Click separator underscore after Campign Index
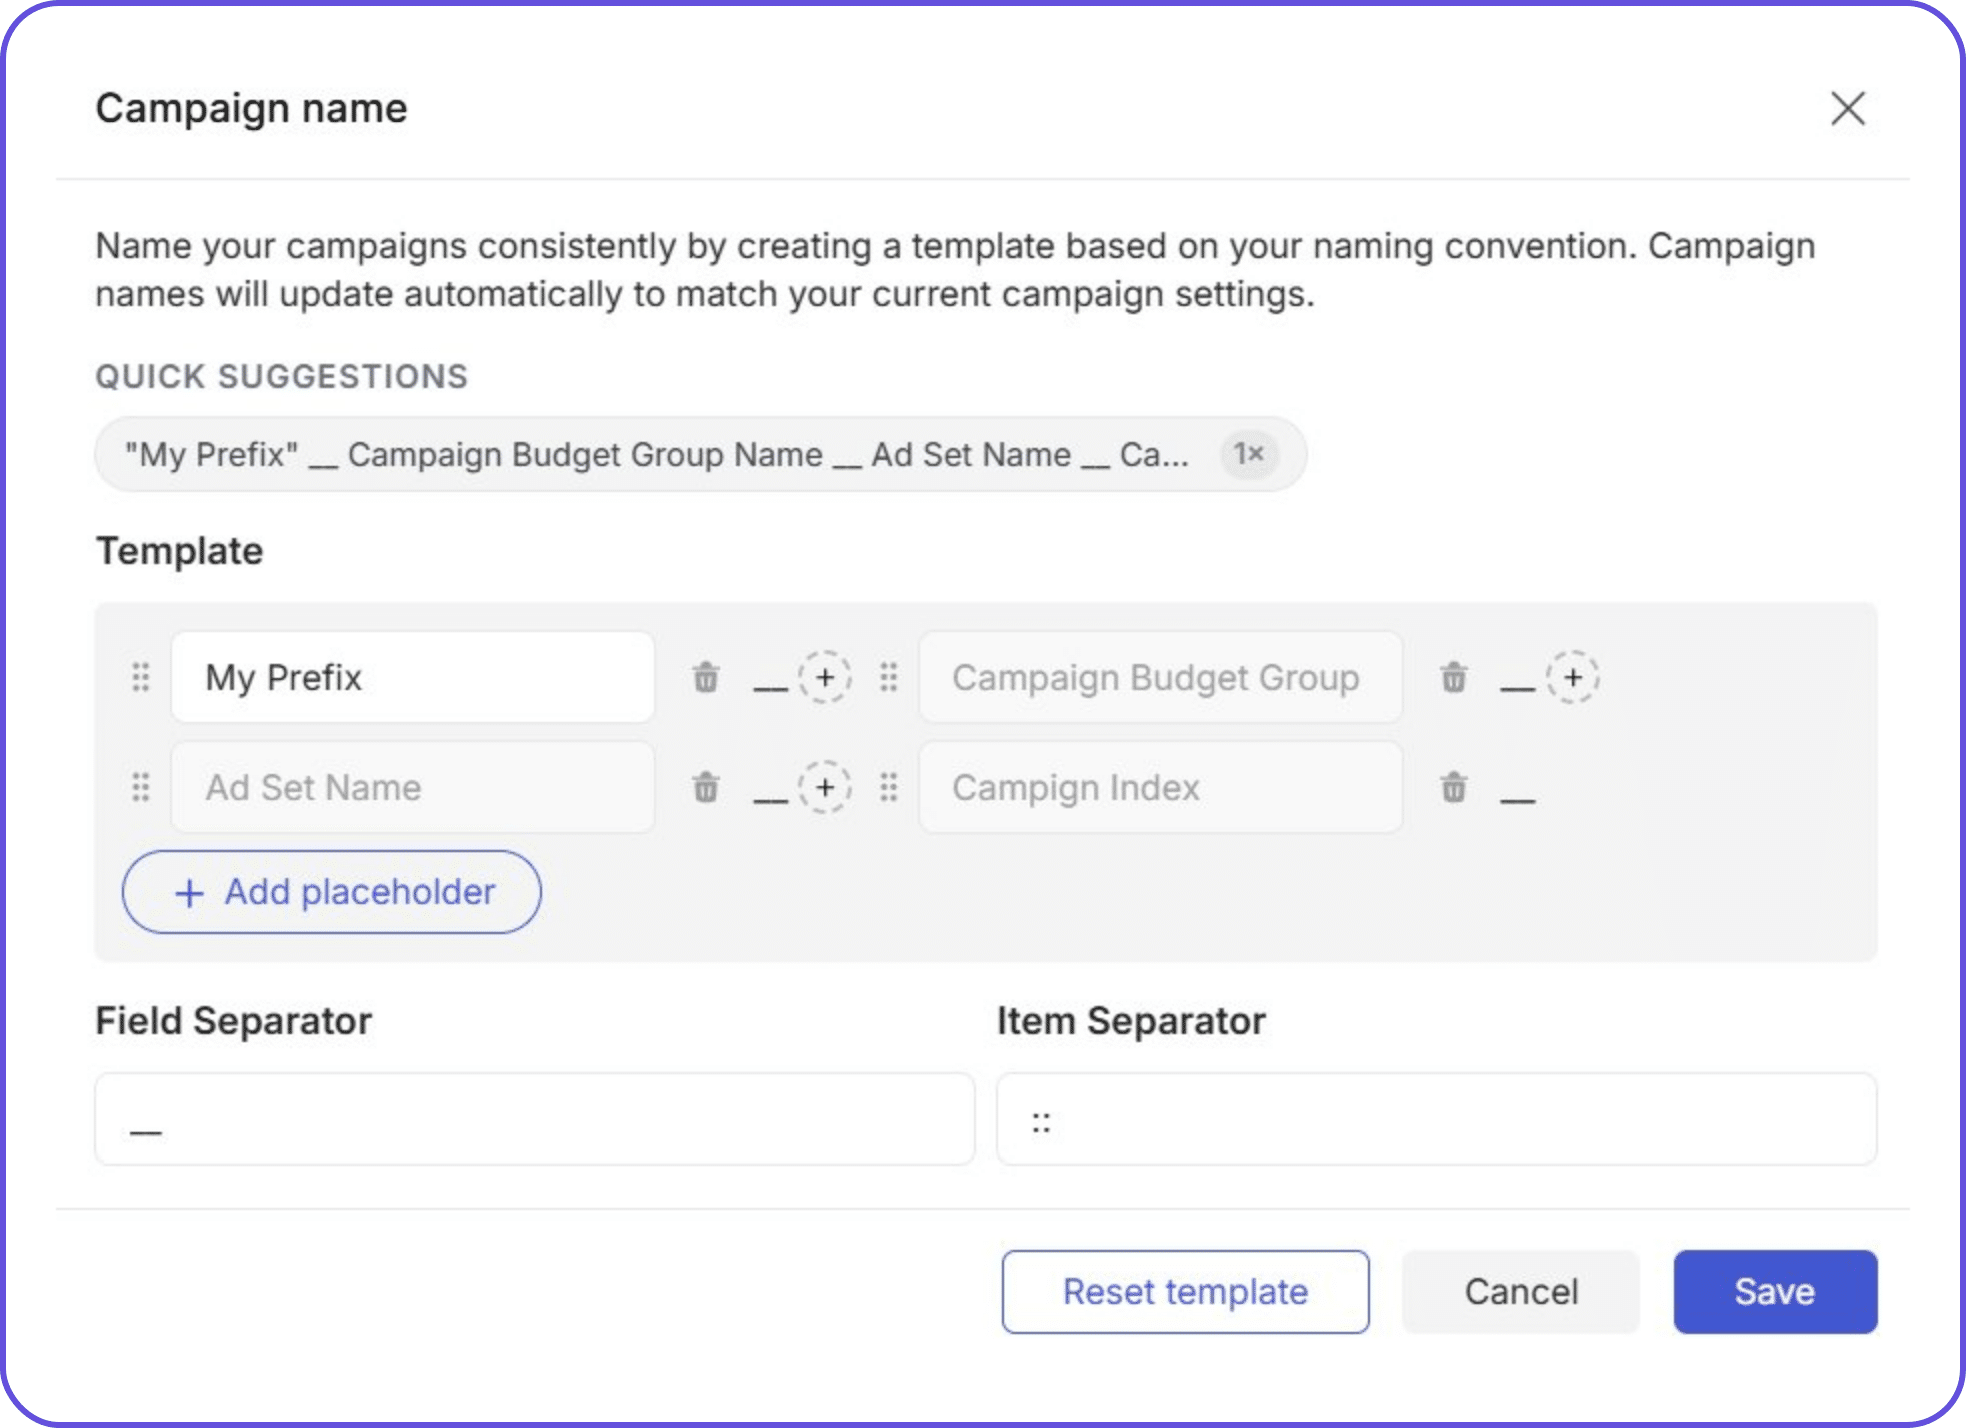1966x1428 pixels. 1518,799
